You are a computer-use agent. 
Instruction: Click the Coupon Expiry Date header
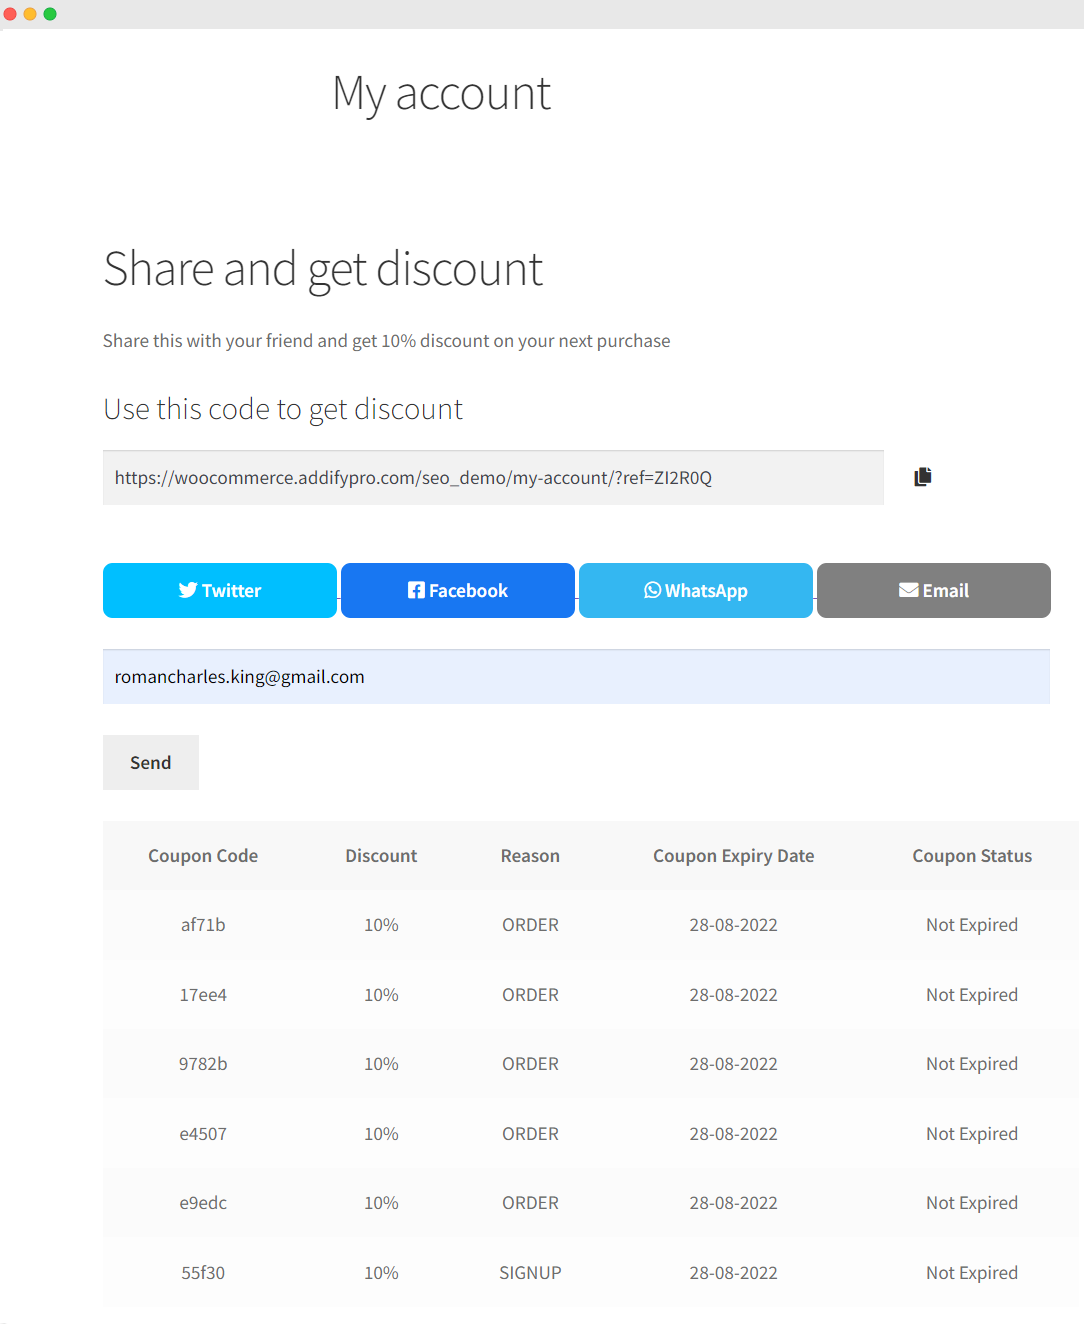(x=733, y=856)
